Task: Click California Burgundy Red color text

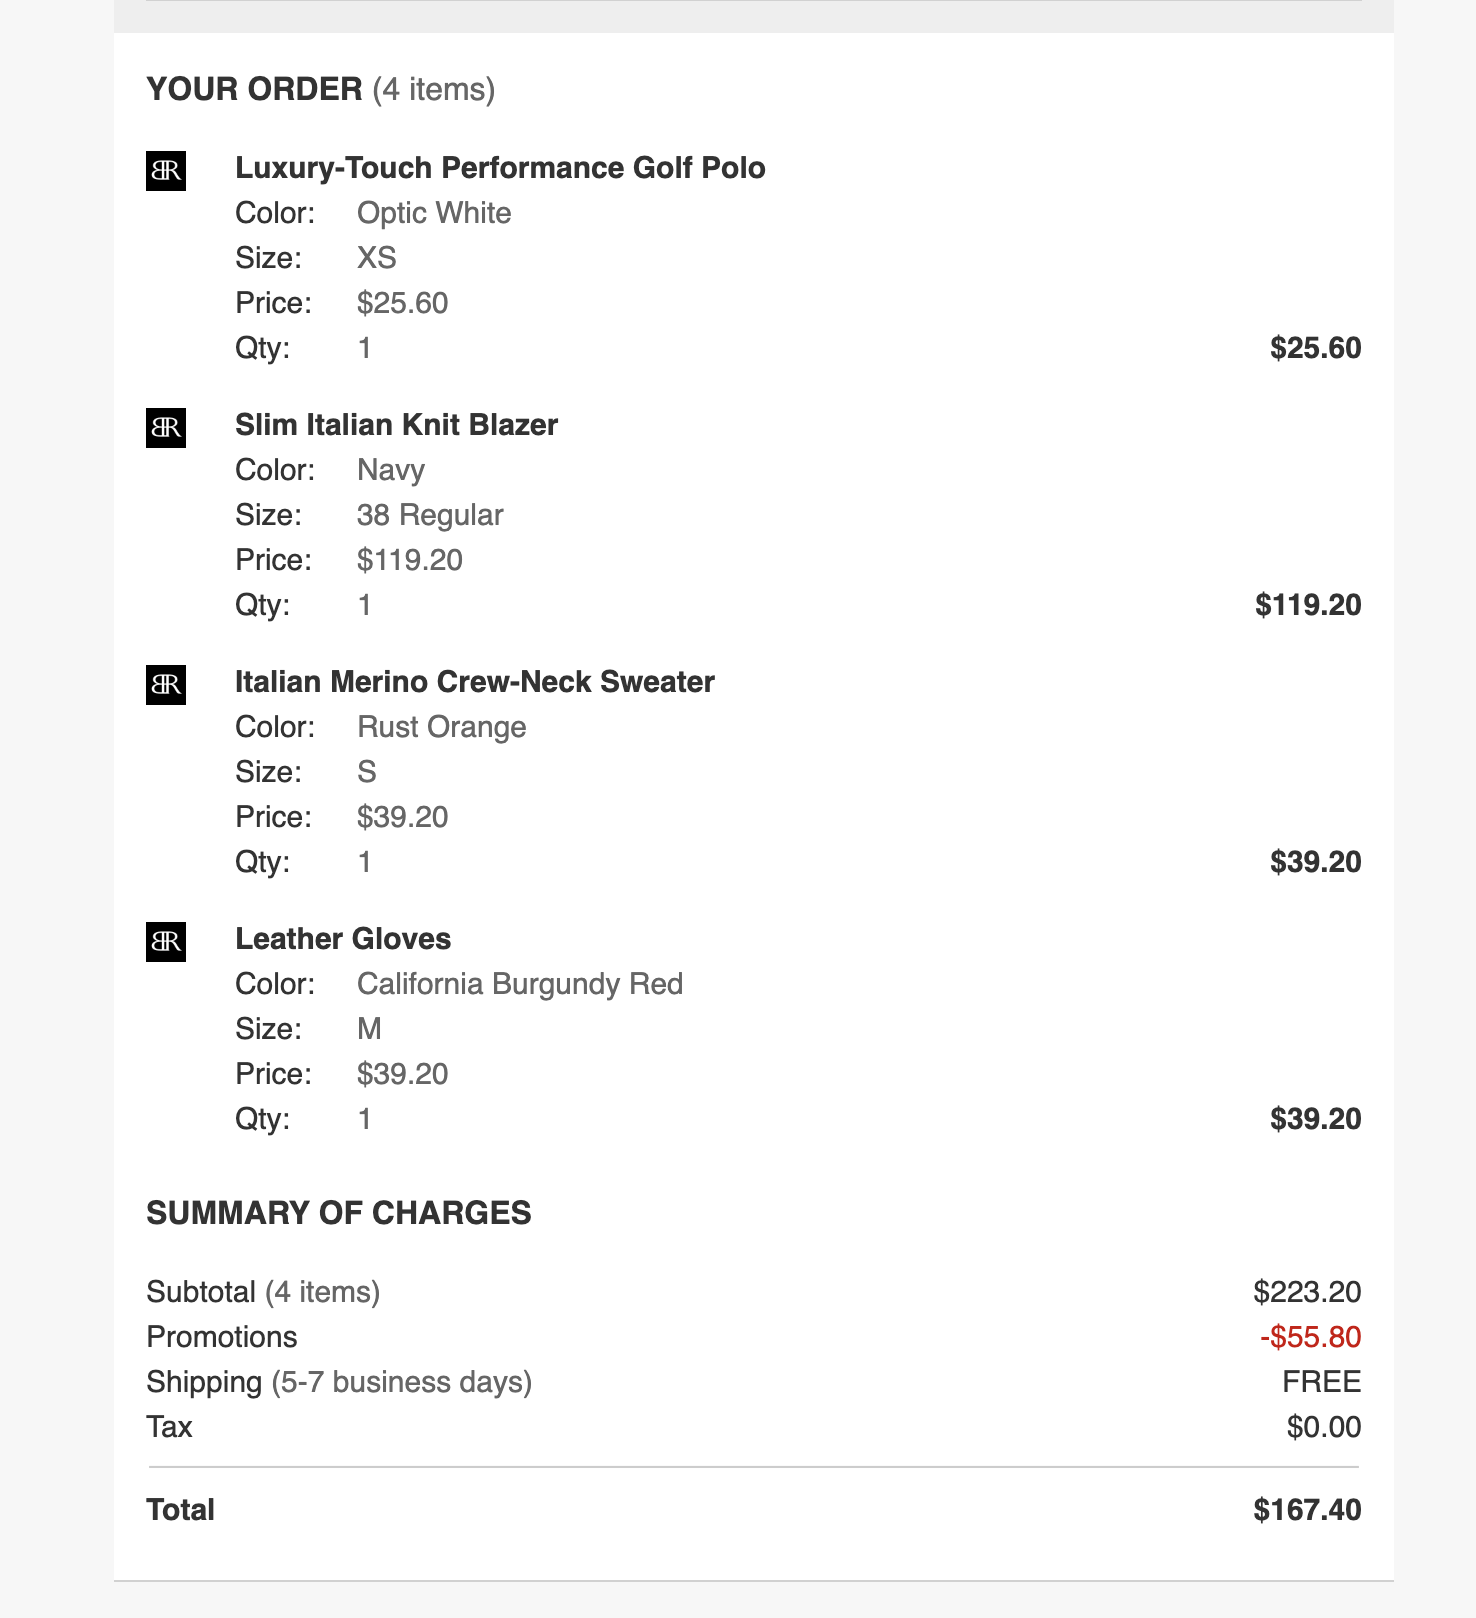Action: point(520,984)
